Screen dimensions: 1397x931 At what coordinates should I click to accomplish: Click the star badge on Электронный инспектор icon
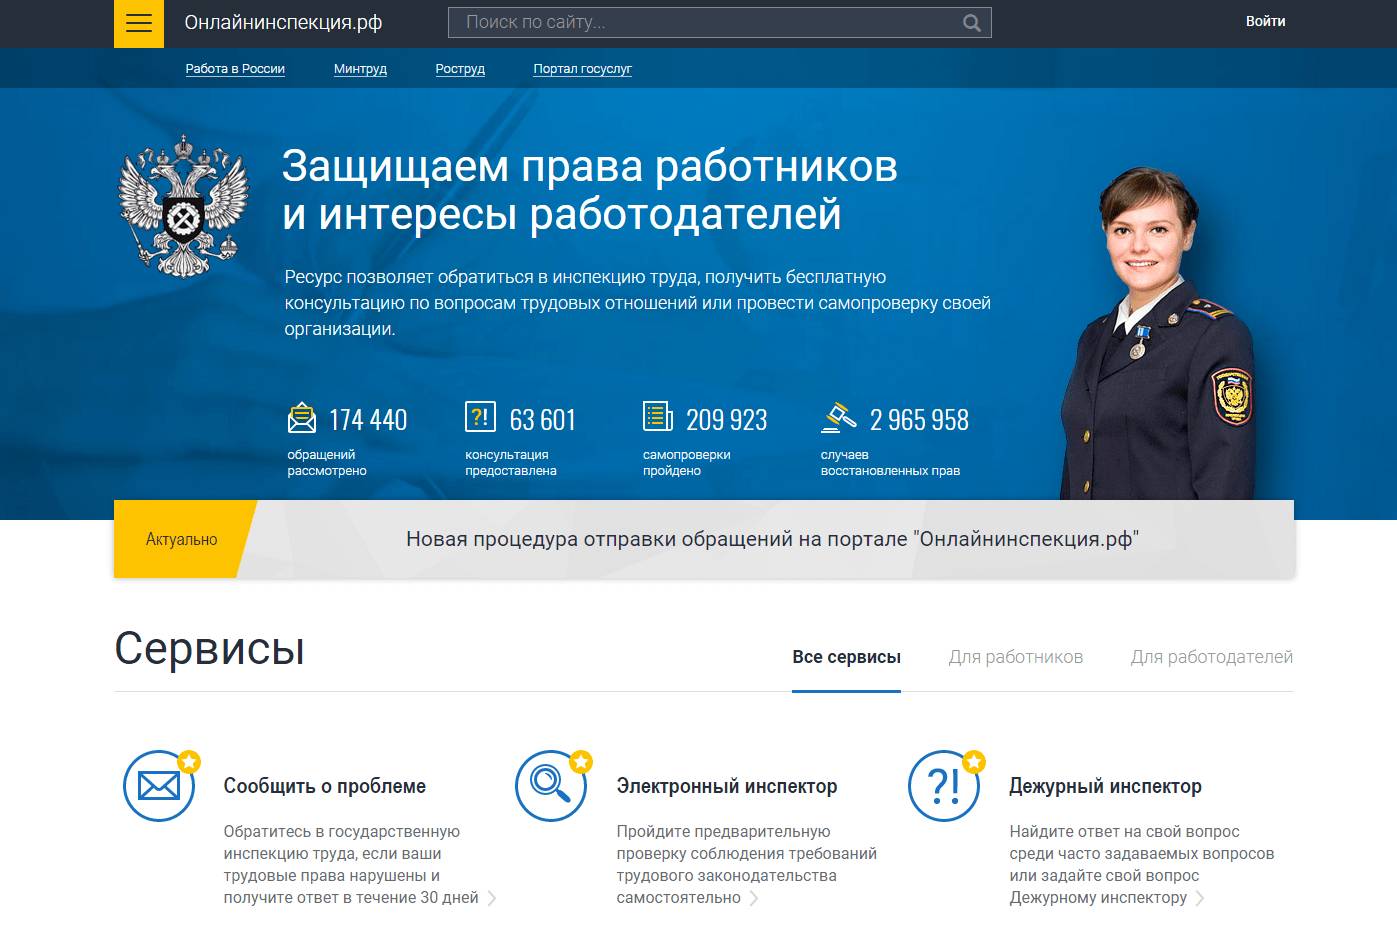point(581,762)
